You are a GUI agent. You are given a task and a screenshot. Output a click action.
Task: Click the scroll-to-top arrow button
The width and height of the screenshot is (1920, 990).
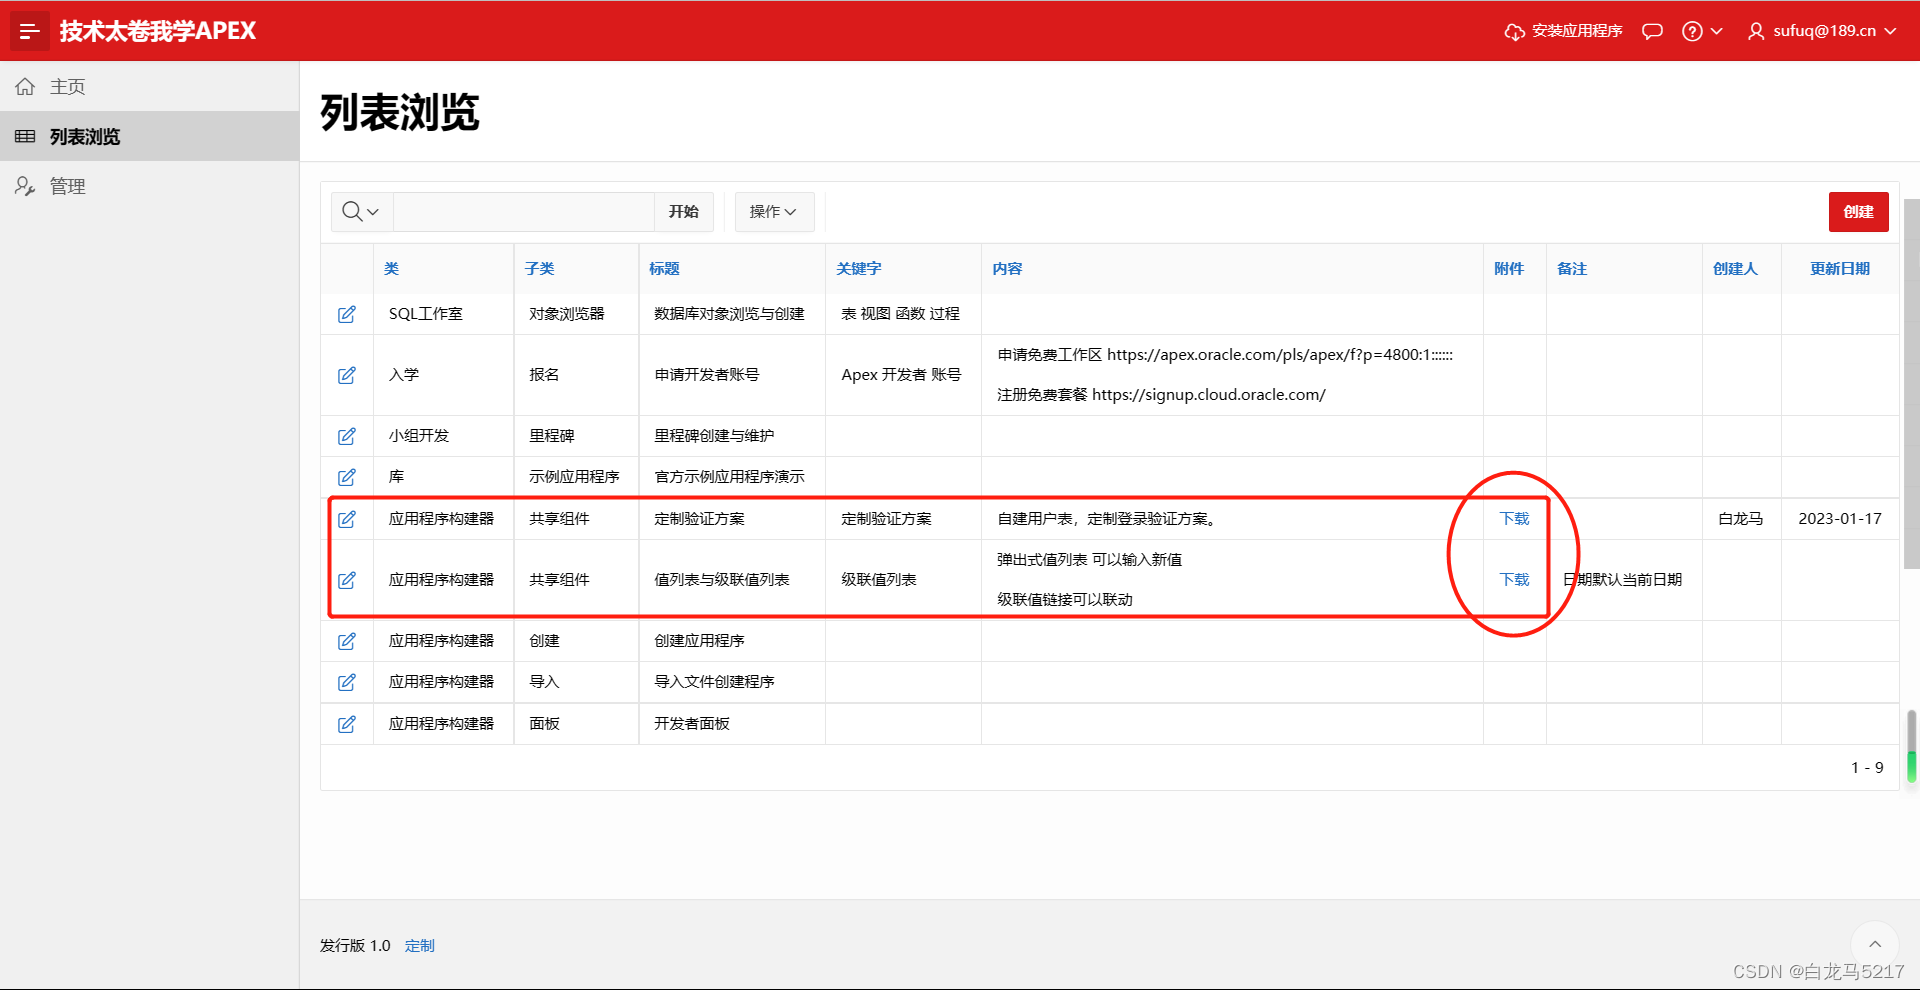click(x=1875, y=945)
